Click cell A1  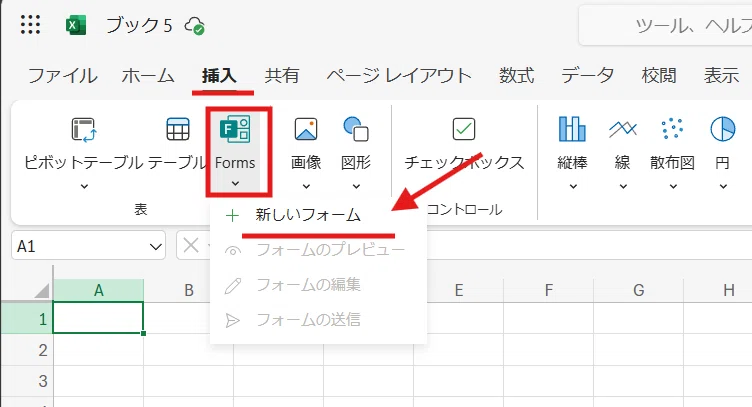click(98, 318)
